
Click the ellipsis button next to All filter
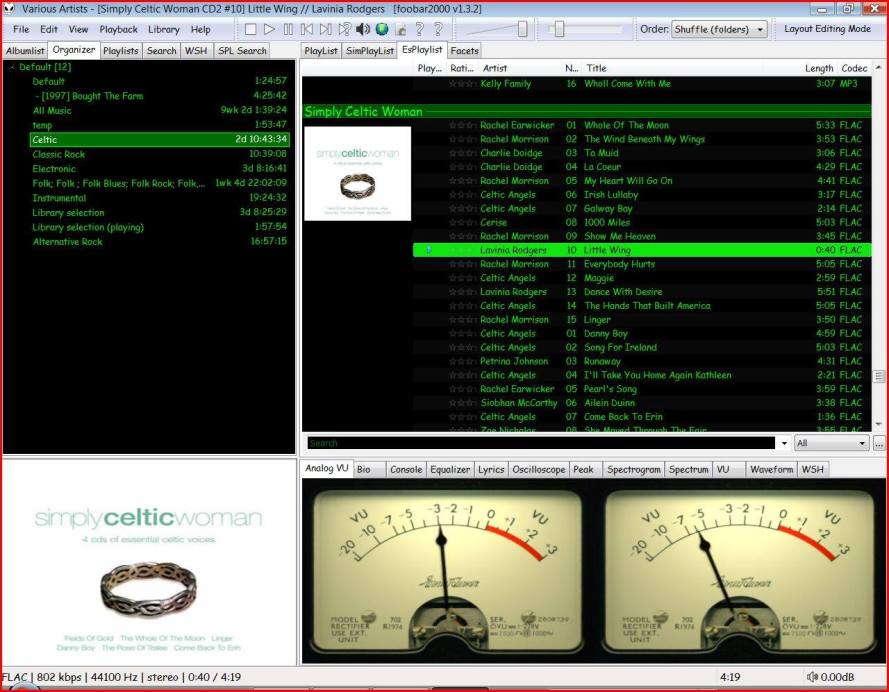[879, 443]
